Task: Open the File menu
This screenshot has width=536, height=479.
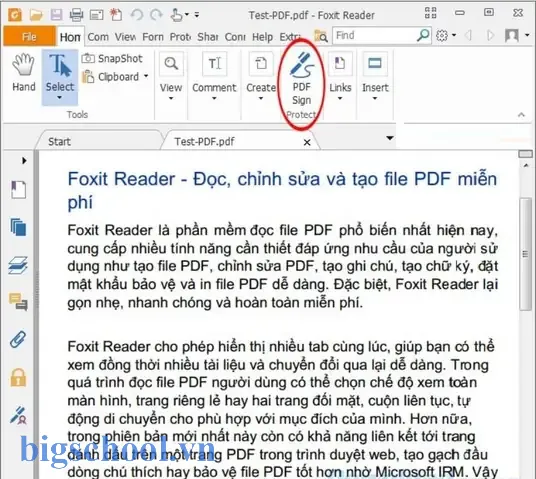Action: tap(29, 36)
